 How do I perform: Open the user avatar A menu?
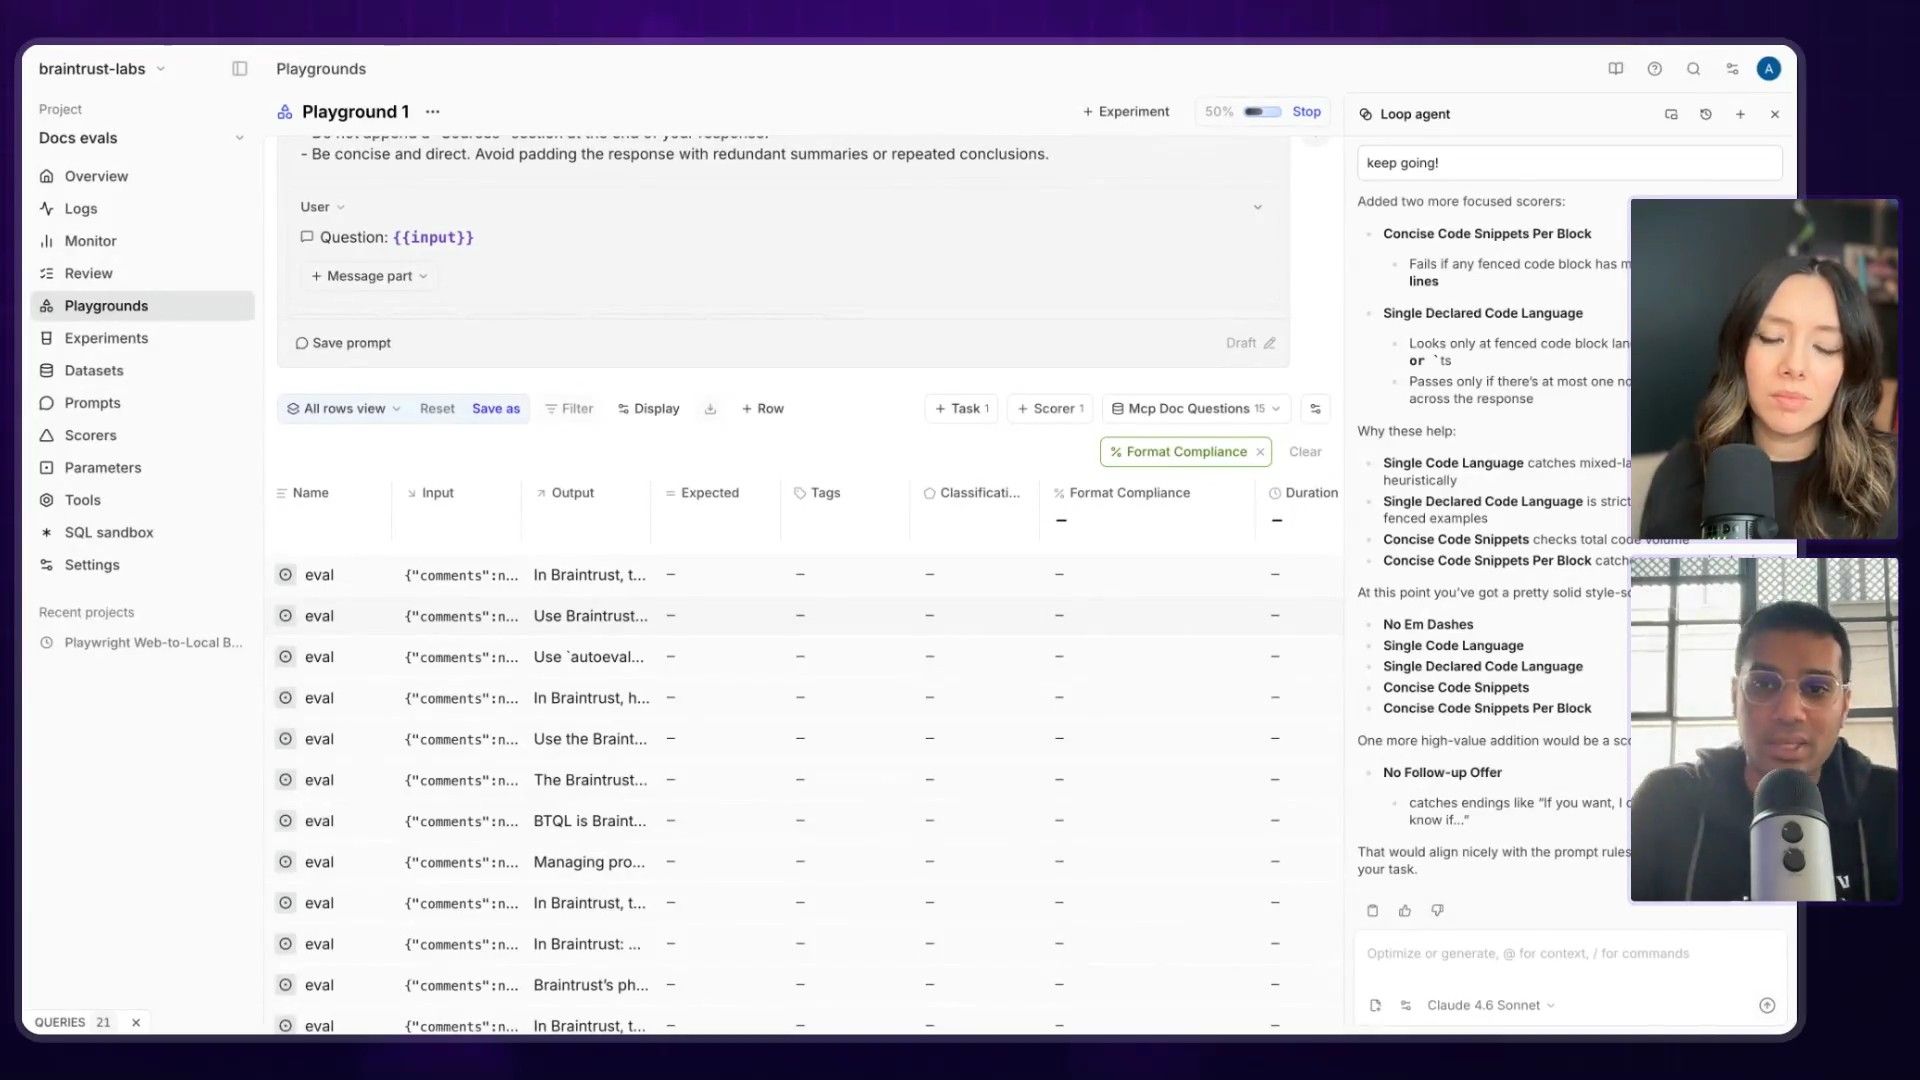(x=1769, y=69)
